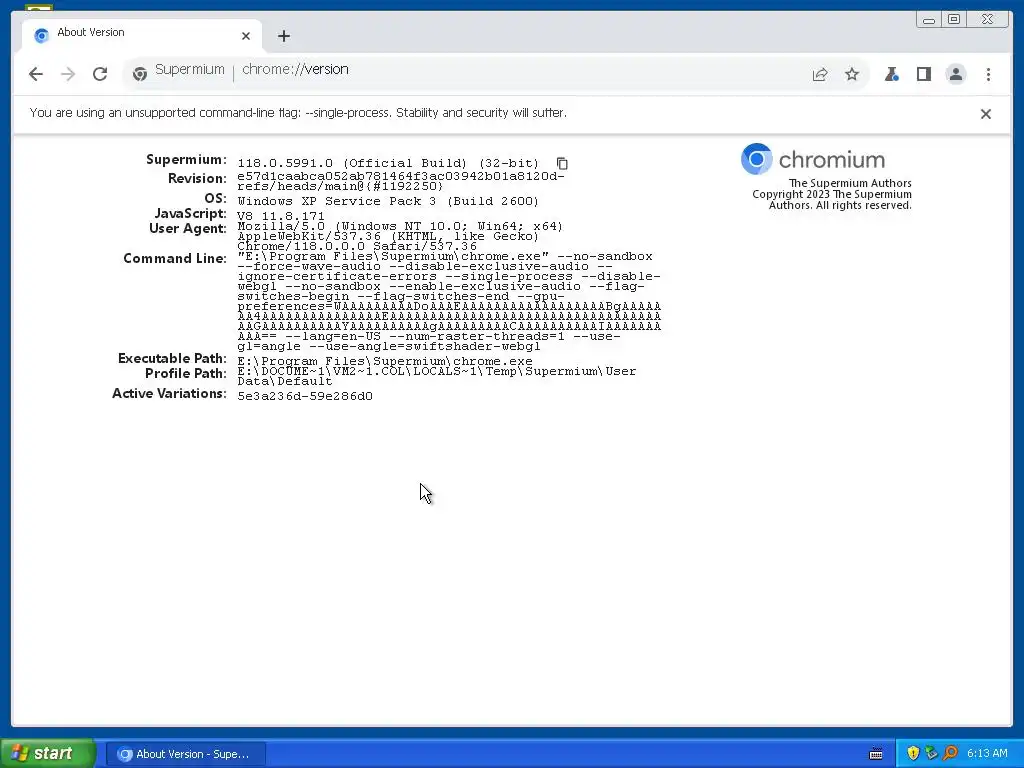
Task: Click the forward navigation arrow
Action: 68,74
